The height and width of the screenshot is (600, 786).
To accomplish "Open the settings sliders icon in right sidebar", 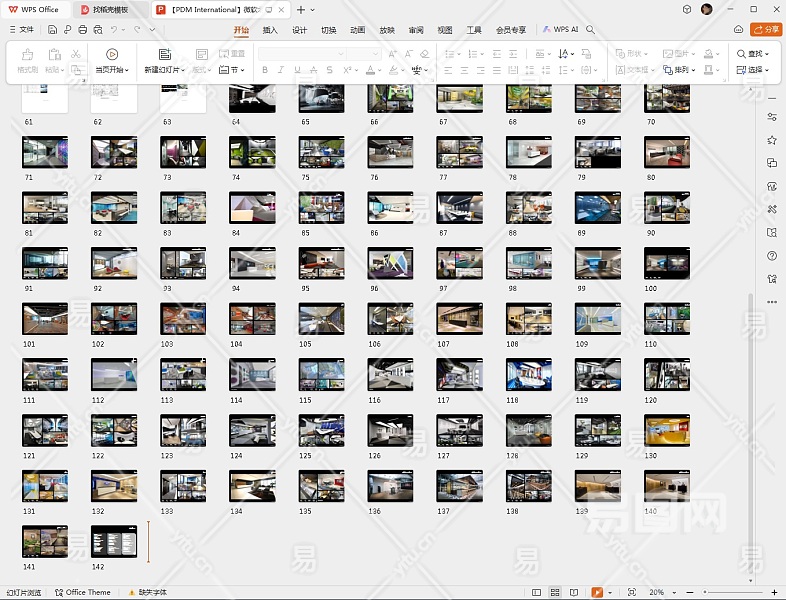I will [772, 118].
